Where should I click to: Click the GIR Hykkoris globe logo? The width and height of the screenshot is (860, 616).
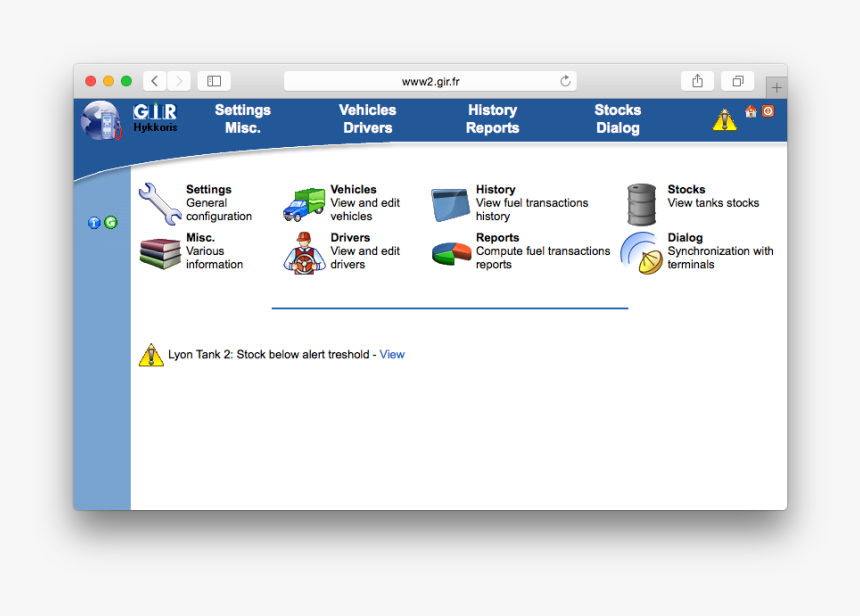[101, 120]
